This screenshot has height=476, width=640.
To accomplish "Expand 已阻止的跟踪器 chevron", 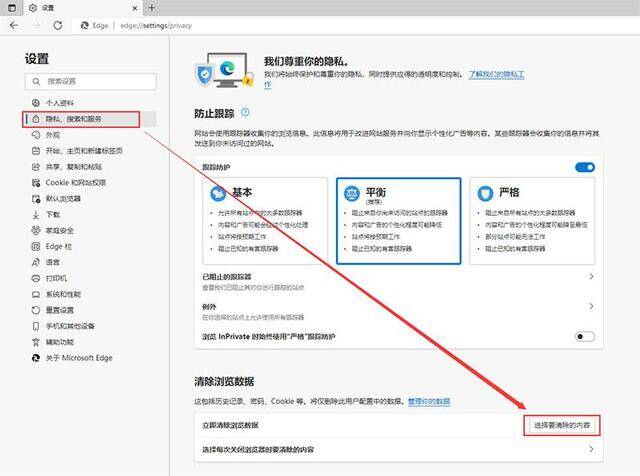I will point(591,276).
